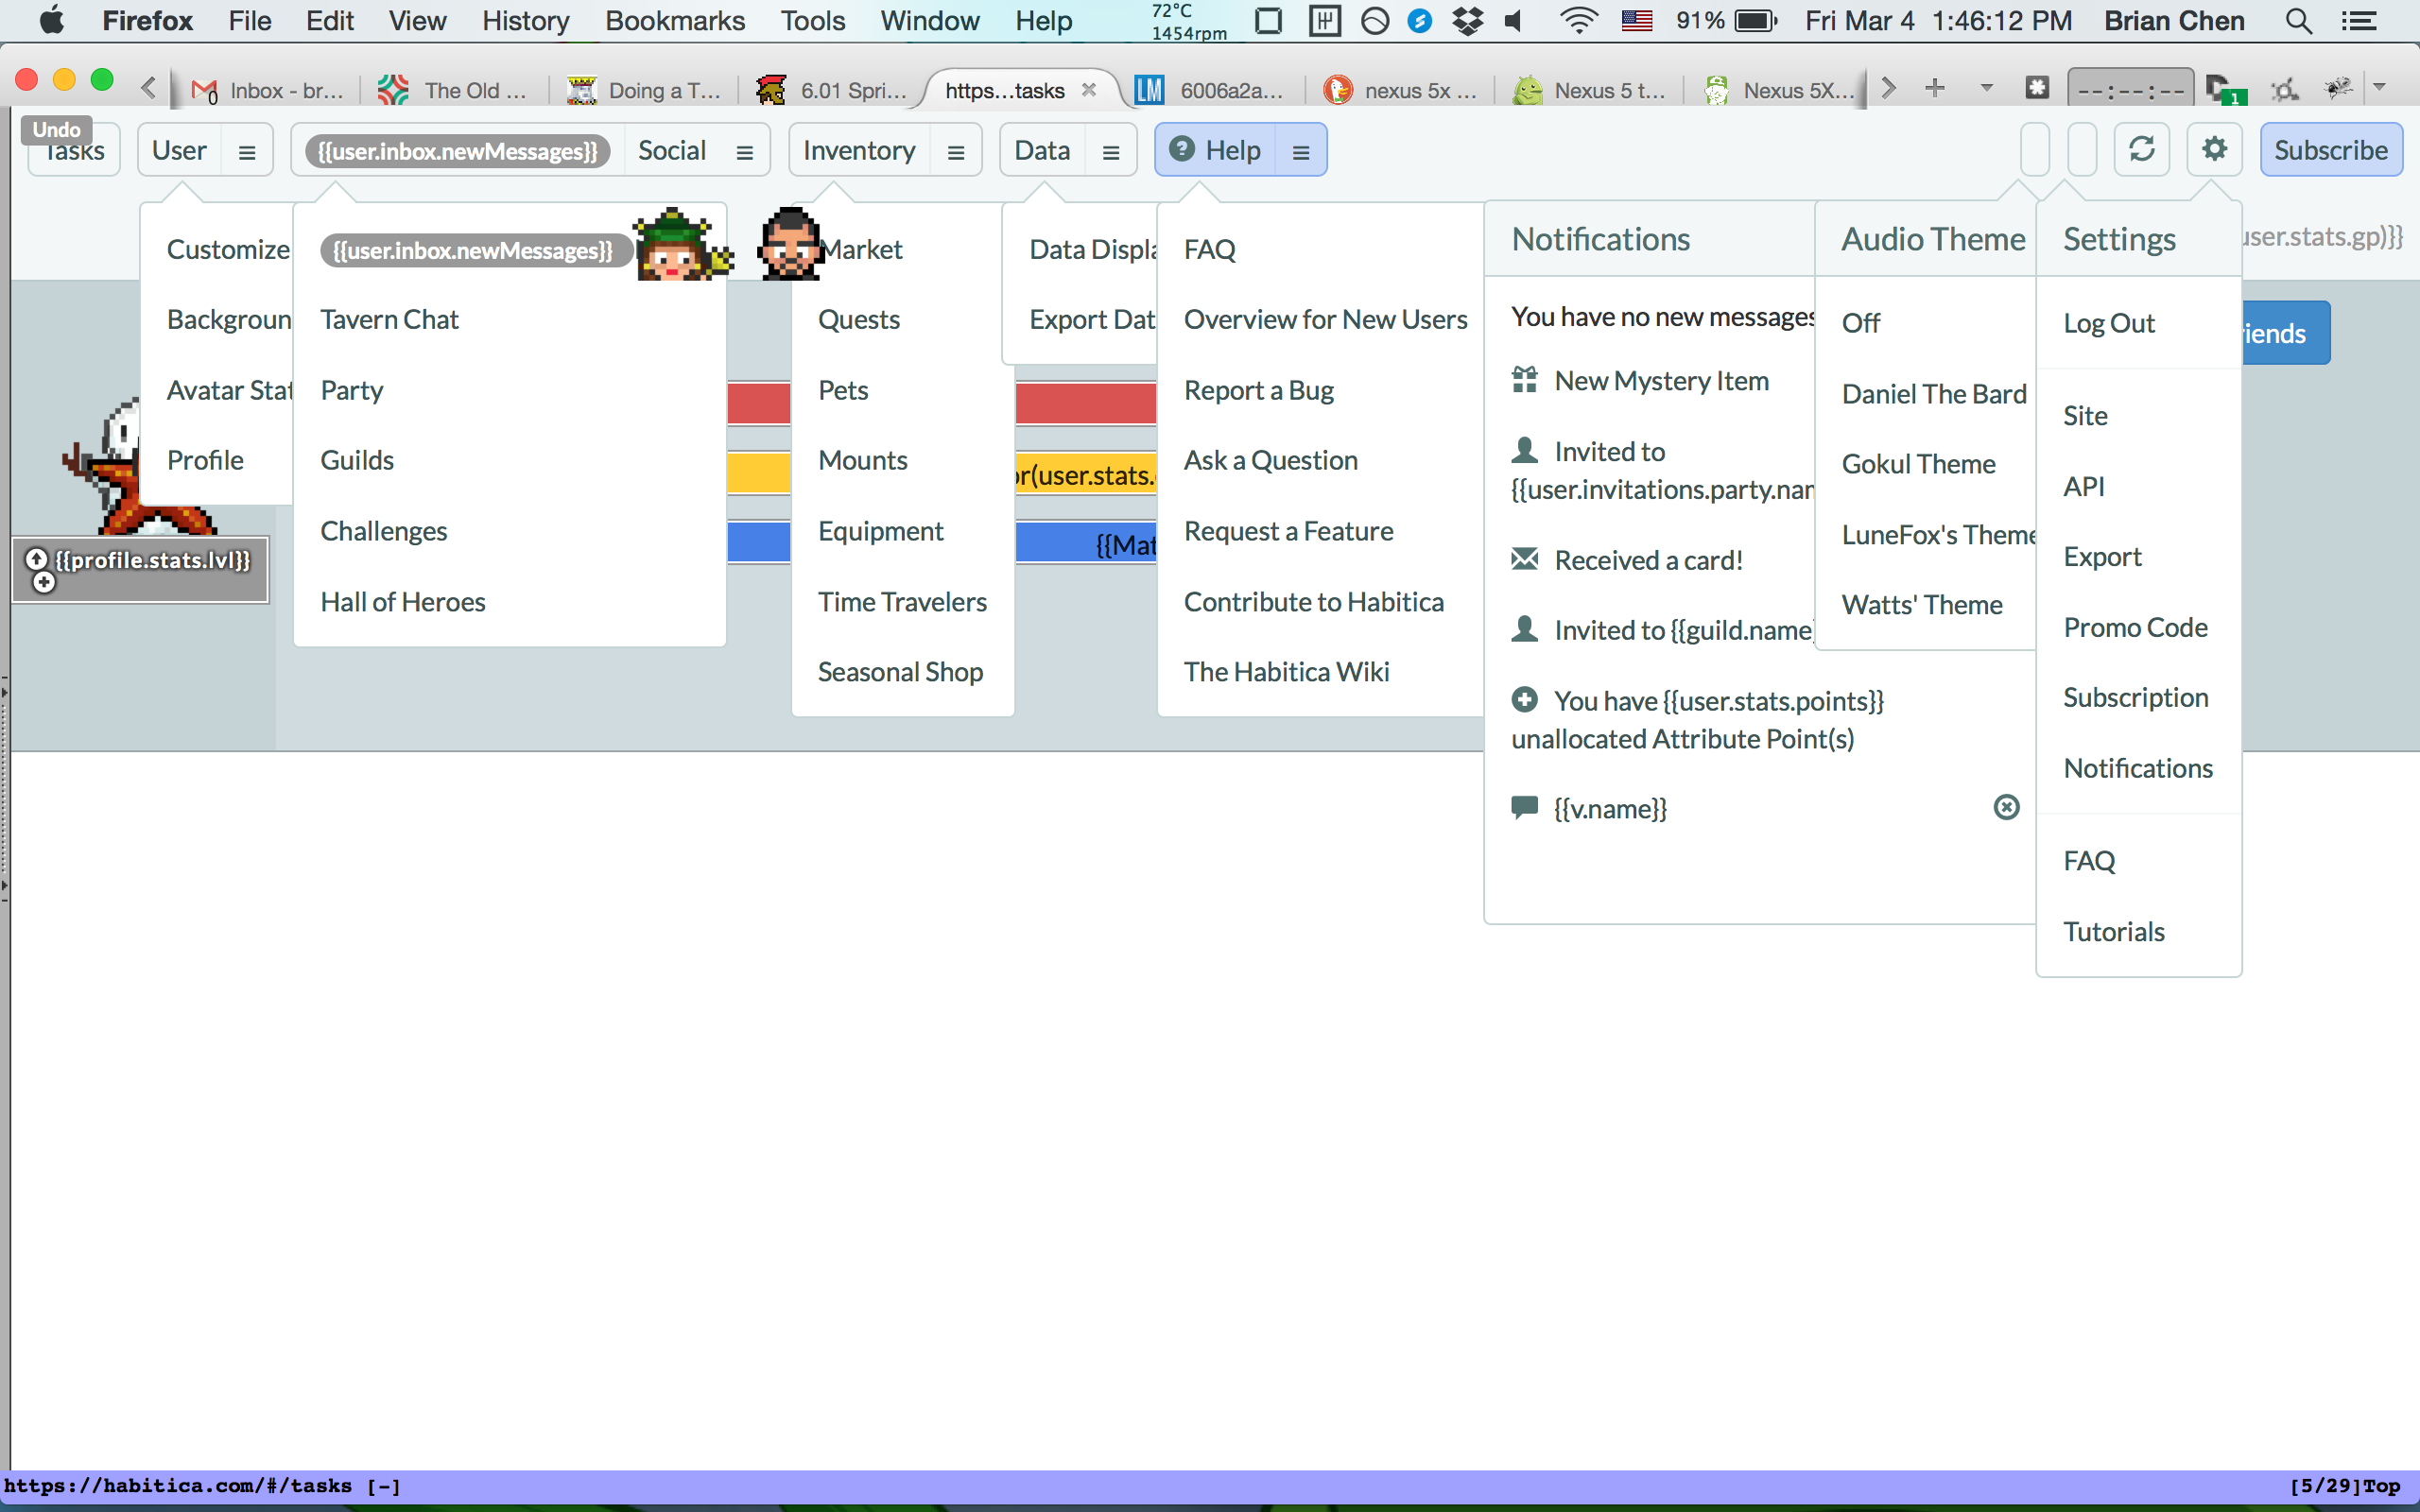The height and width of the screenshot is (1512, 2420).
Task: Select Daniel The Bard audio theme
Action: 1933,394
